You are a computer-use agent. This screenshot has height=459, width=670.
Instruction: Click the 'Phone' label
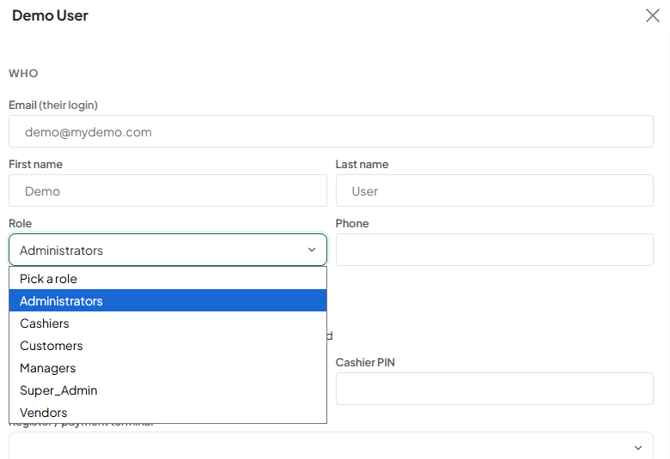point(352,224)
